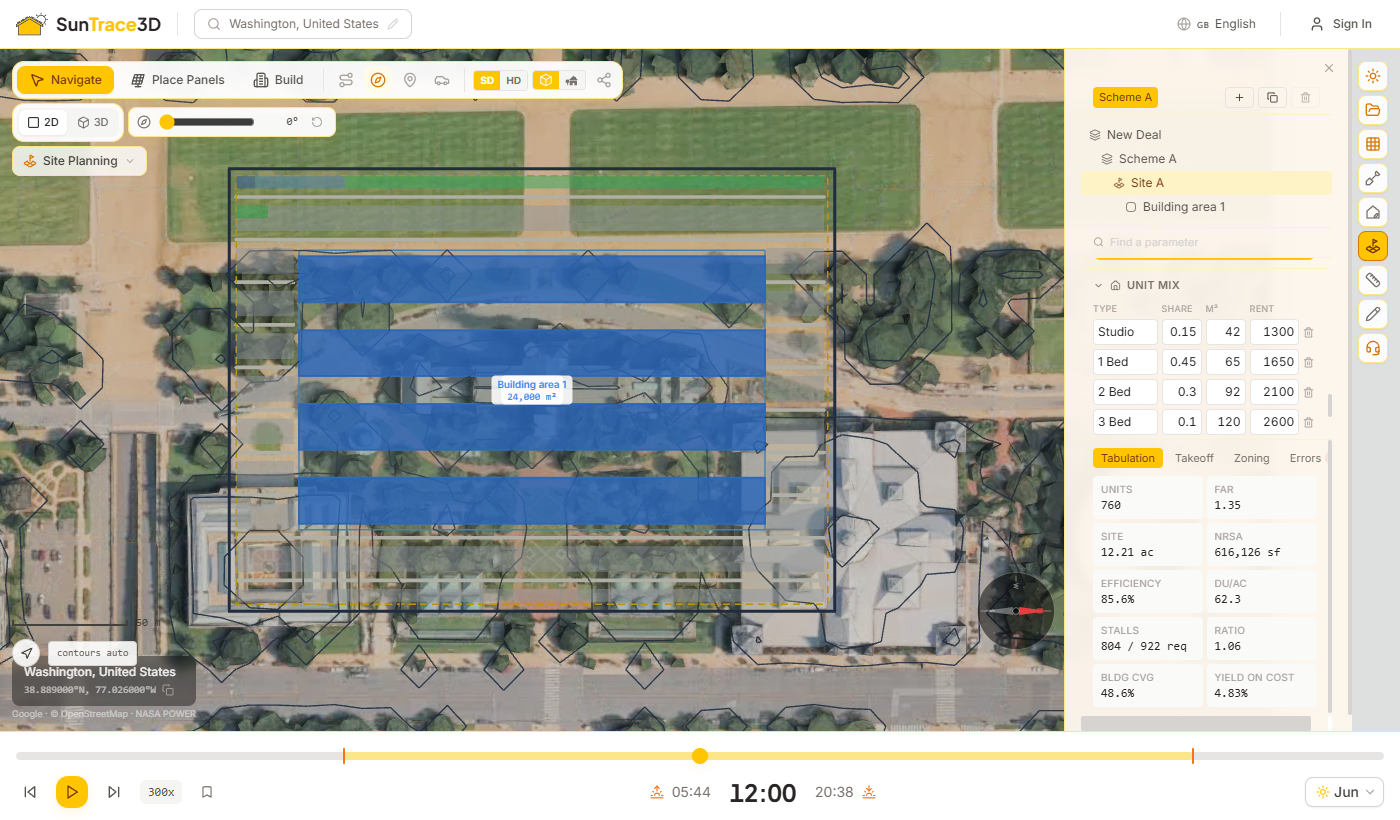Click the share icon in toolbar

604,80
